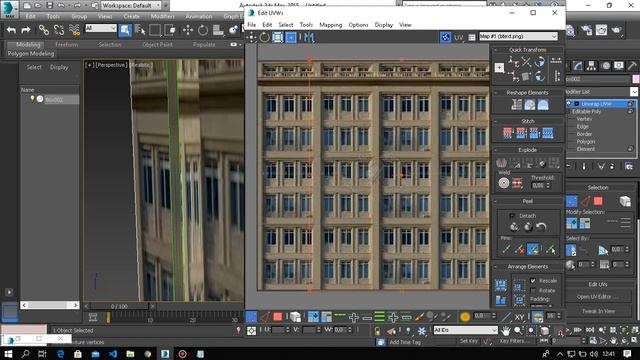
Task: Select the Move tool in Edit UVWs toolbar
Action: click(x=251, y=38)
